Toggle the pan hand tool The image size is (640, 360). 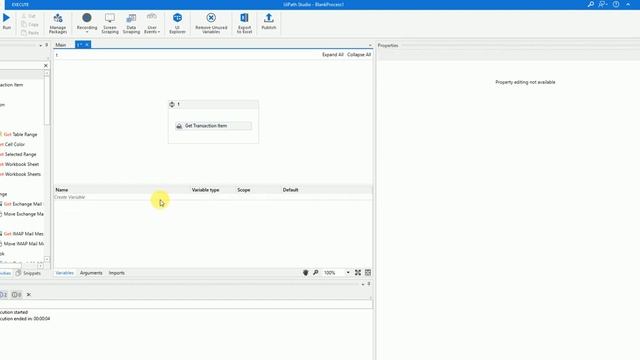click(305, 273)
